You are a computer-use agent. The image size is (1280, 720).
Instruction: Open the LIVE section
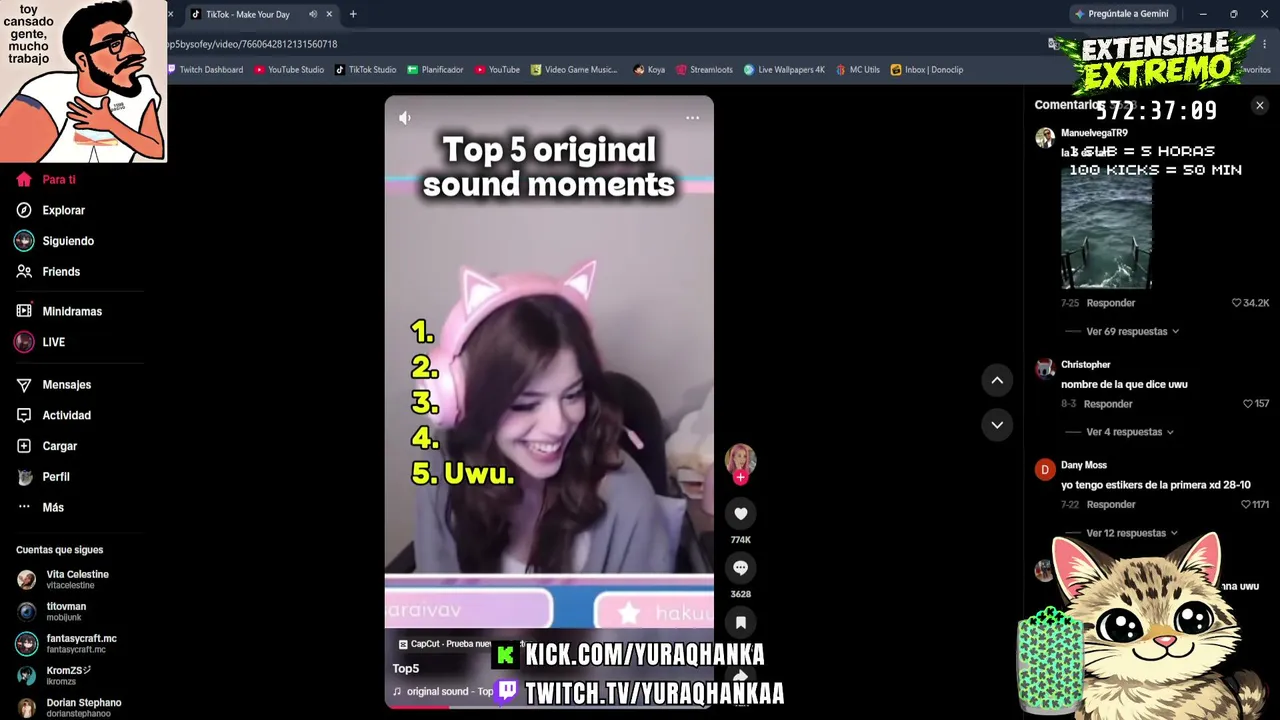click(x=40, y=342)
